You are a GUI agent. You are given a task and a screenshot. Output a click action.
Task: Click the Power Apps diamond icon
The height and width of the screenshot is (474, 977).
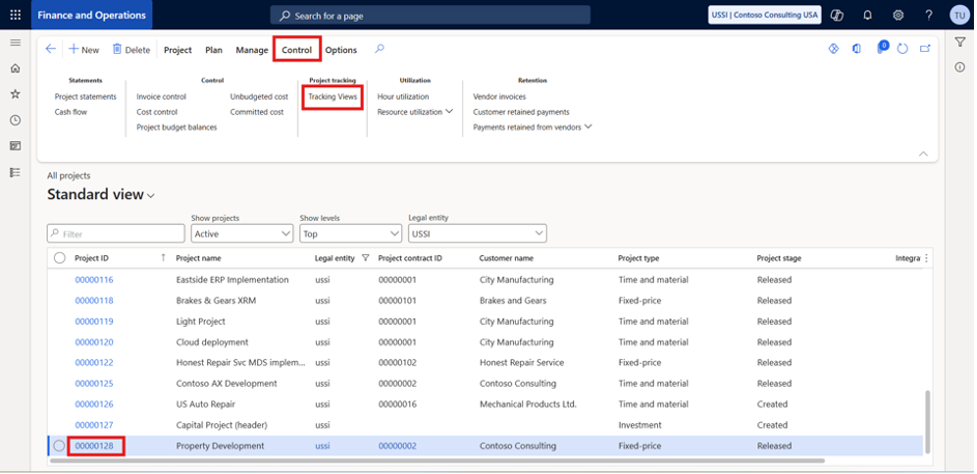coord(834,49)
